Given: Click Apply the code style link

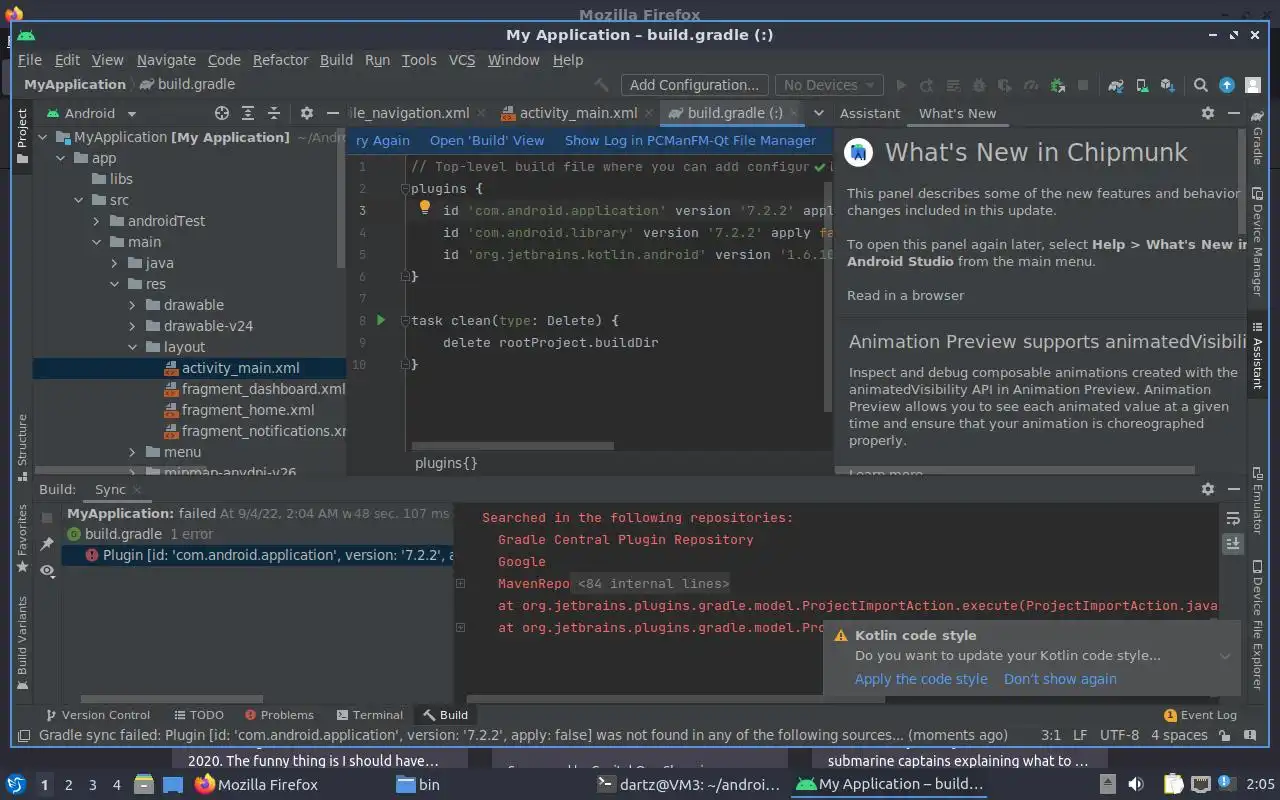Looking at the screenshot, I should point(921,679).
